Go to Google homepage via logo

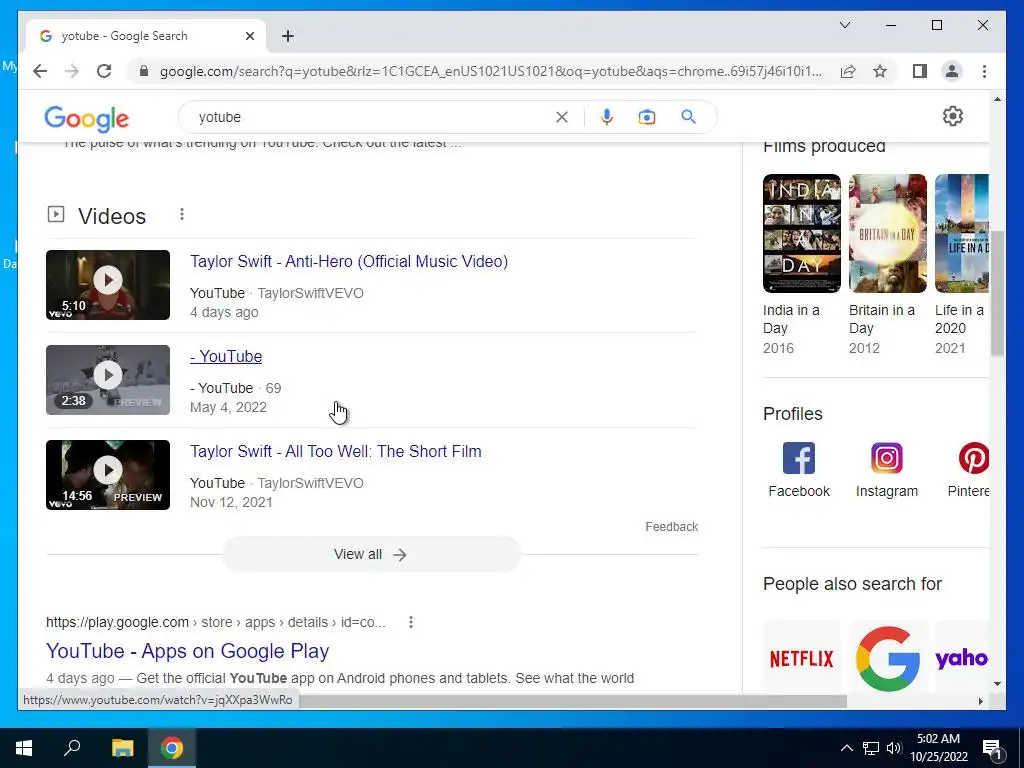point(86,118)
